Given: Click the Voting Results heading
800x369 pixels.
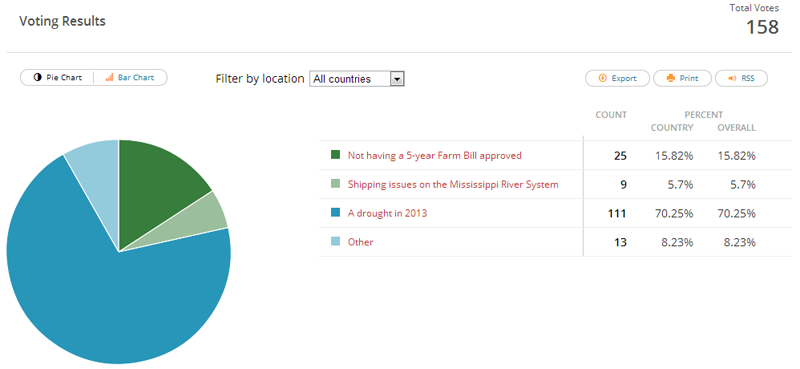Looking at the screenshot, I should pyautogui.click(x=62, y=21).
